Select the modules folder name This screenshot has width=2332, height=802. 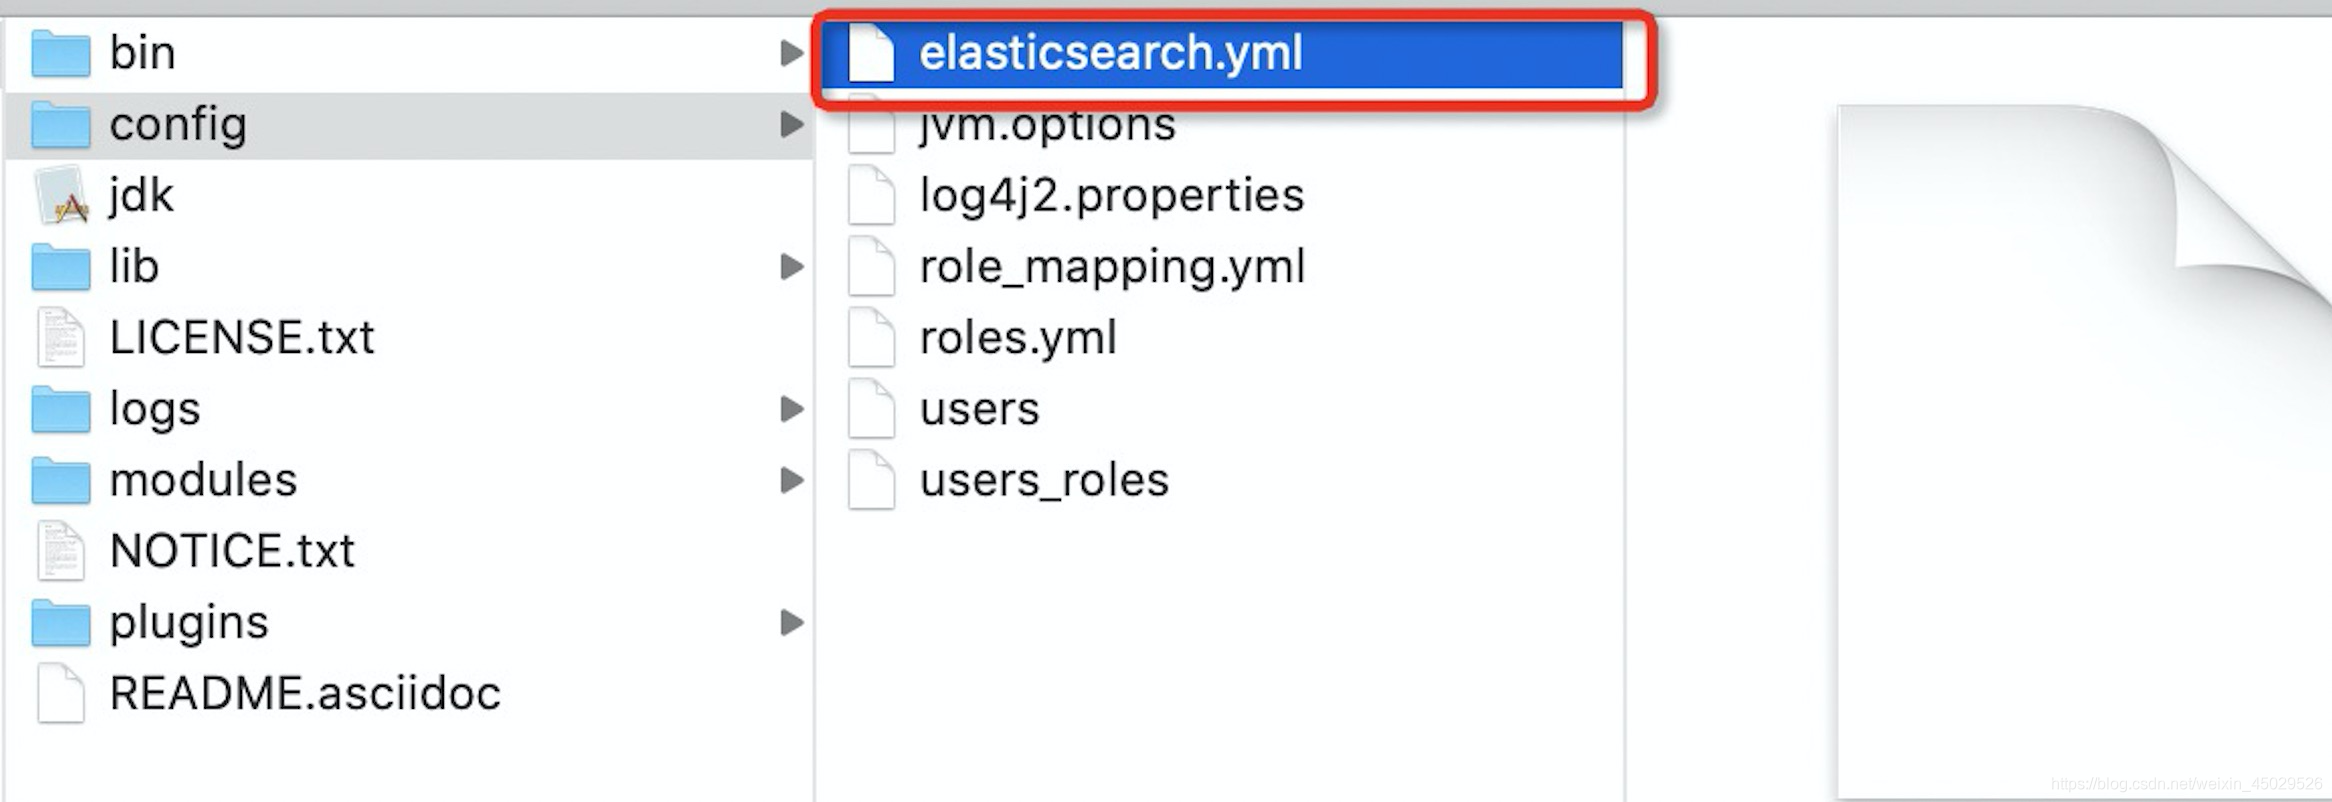(x=204, y=480)
